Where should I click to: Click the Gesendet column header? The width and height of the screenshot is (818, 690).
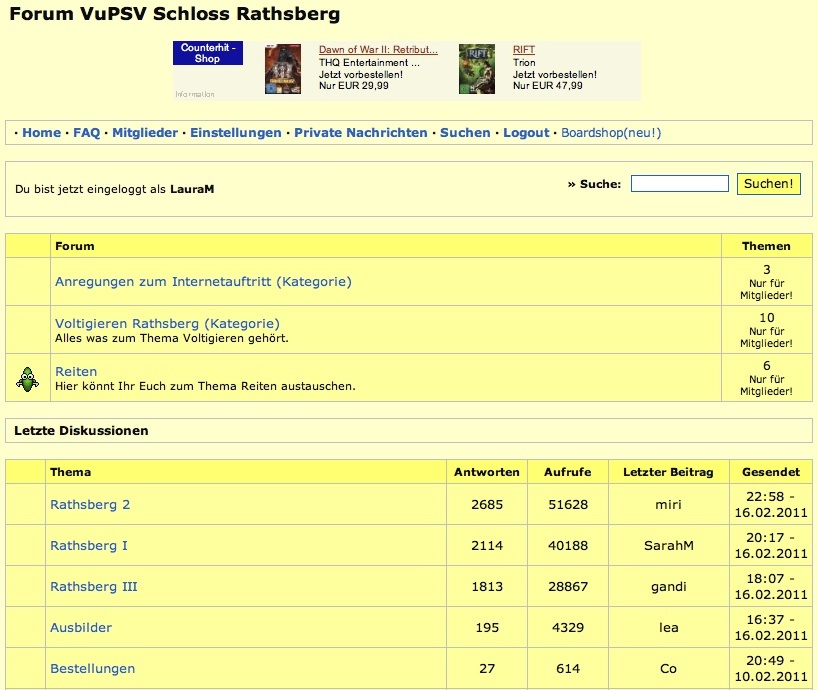pos(771,472)
